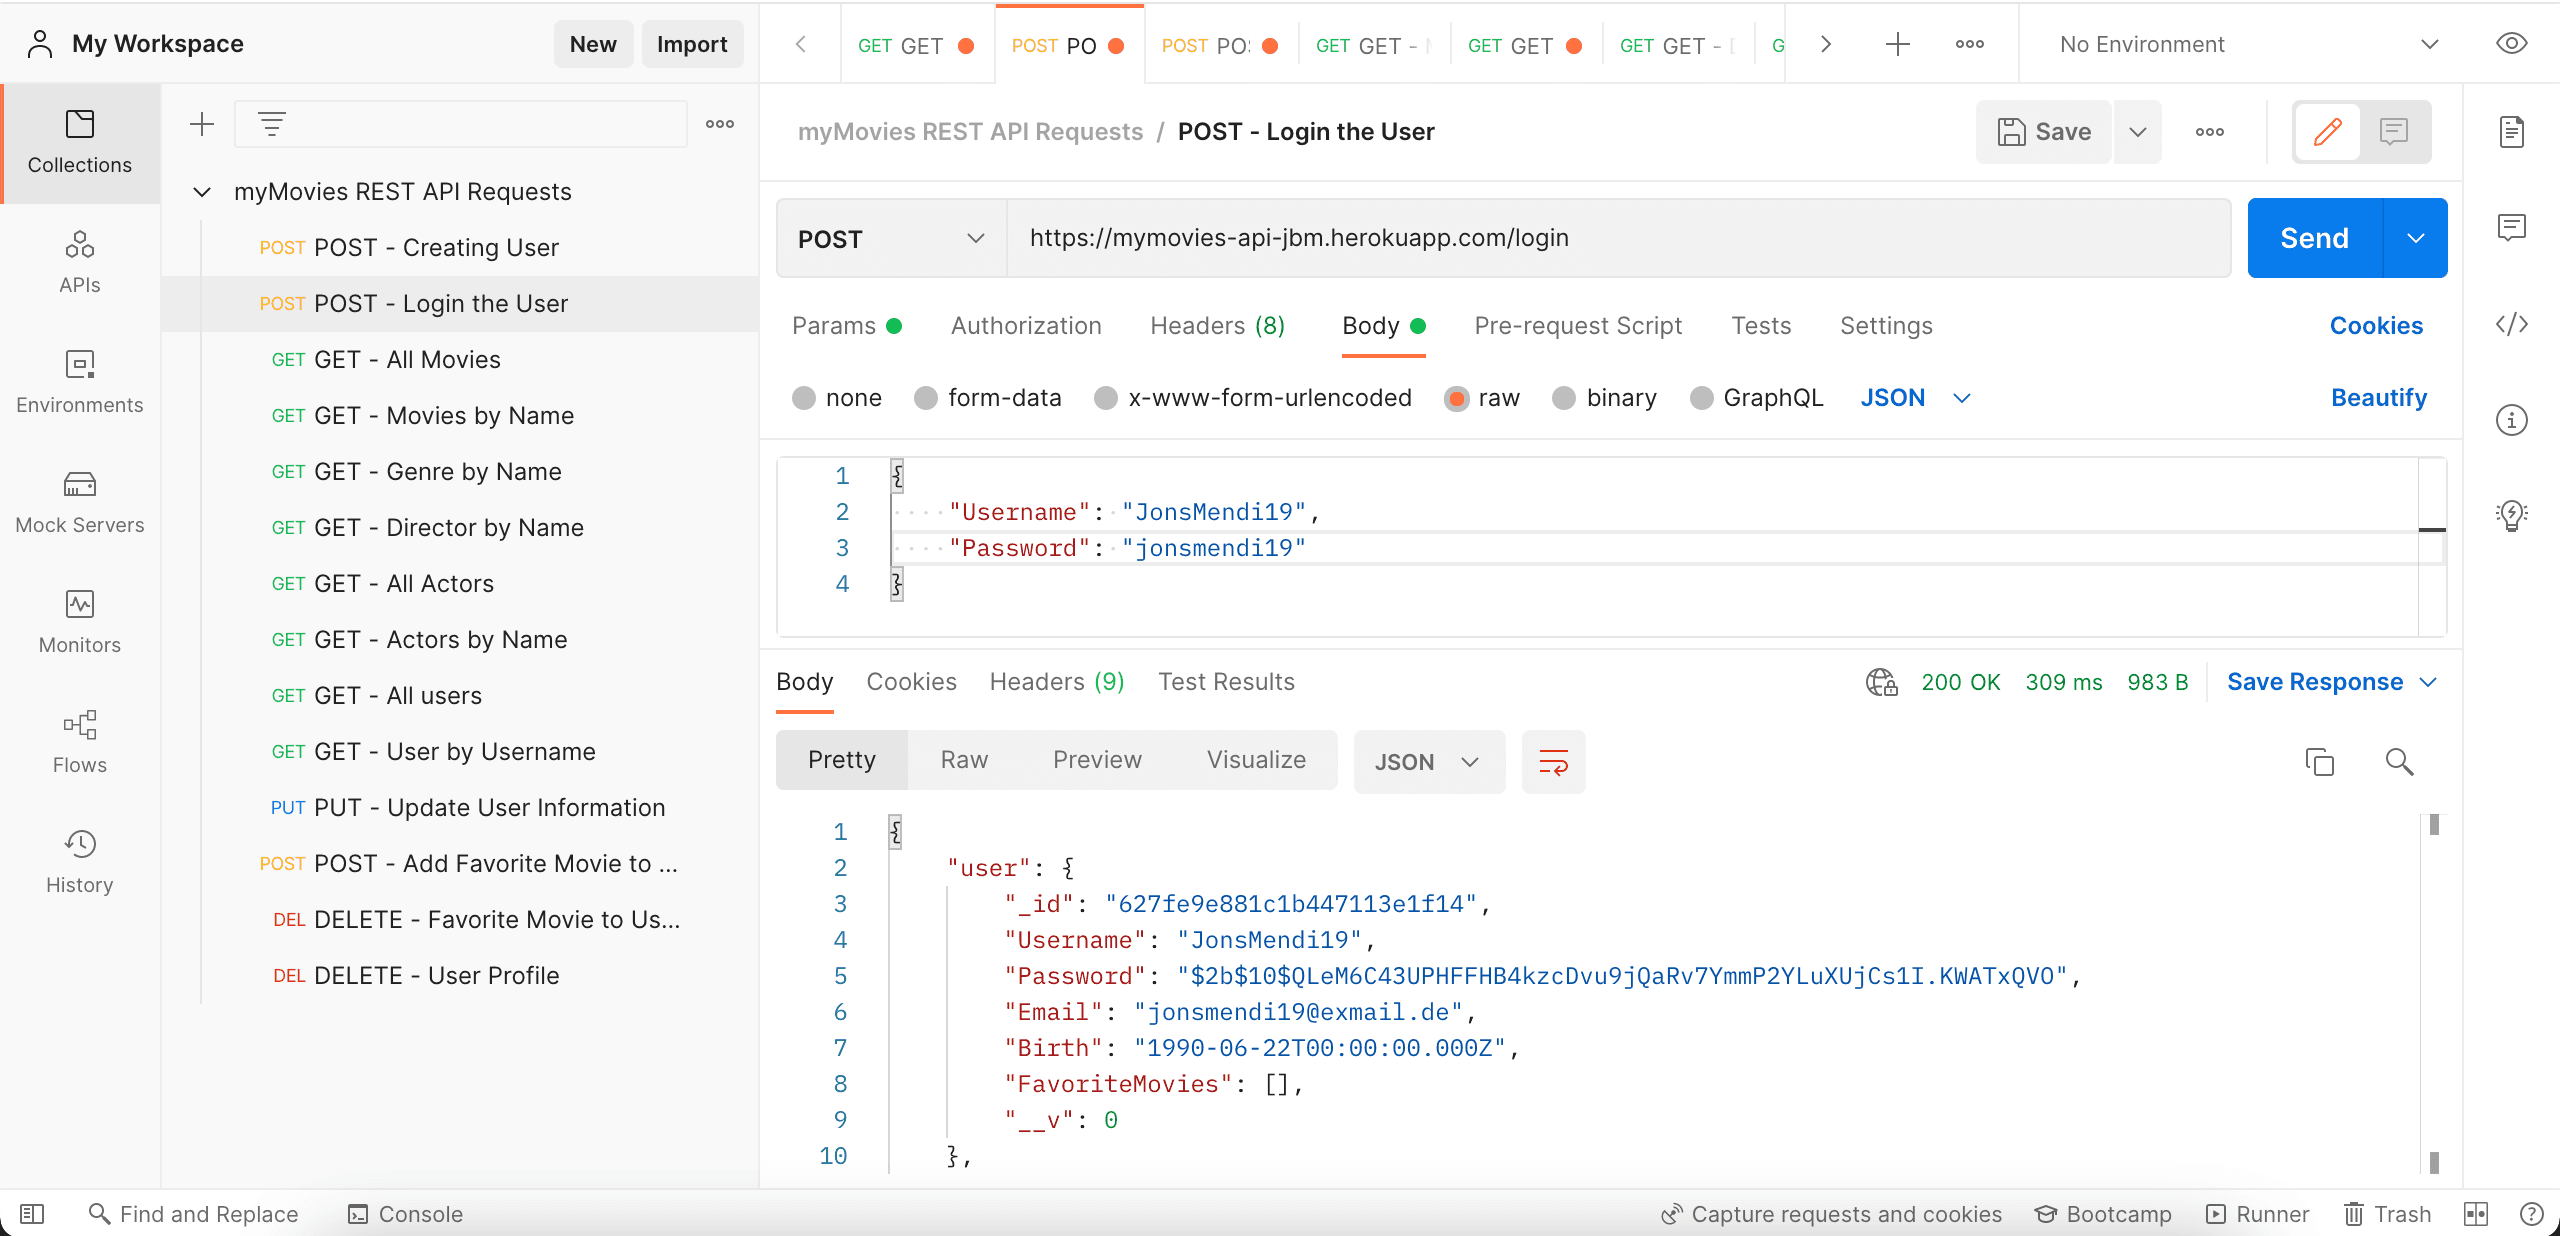Switch to the Authorization tab
2560x1236 pixels.
[1025, 326]
